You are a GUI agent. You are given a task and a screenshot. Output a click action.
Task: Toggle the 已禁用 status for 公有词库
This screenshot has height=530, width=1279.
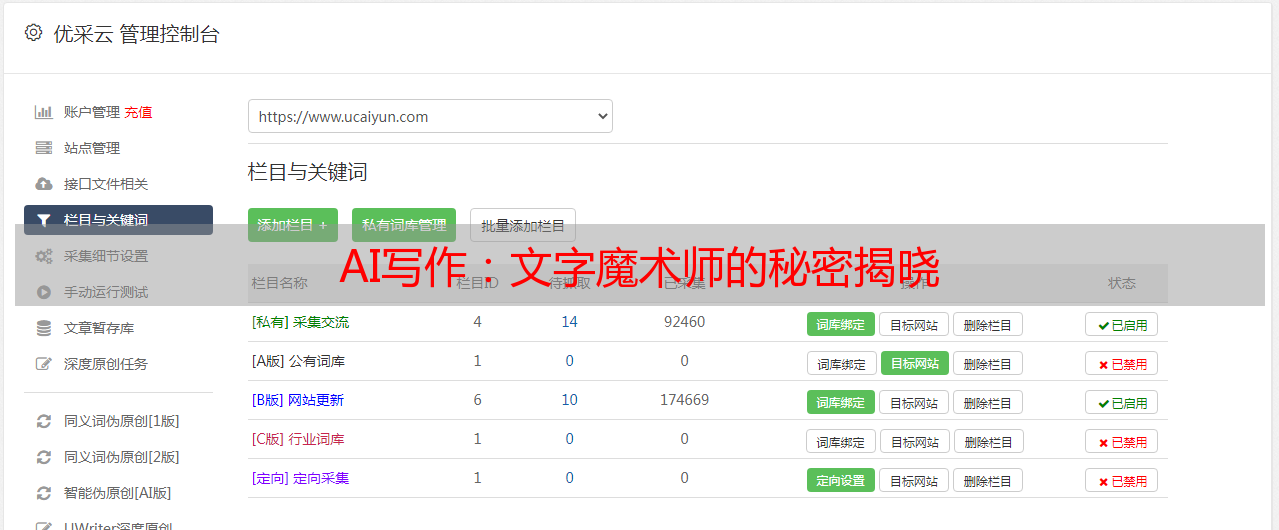tap(1122, 363)
